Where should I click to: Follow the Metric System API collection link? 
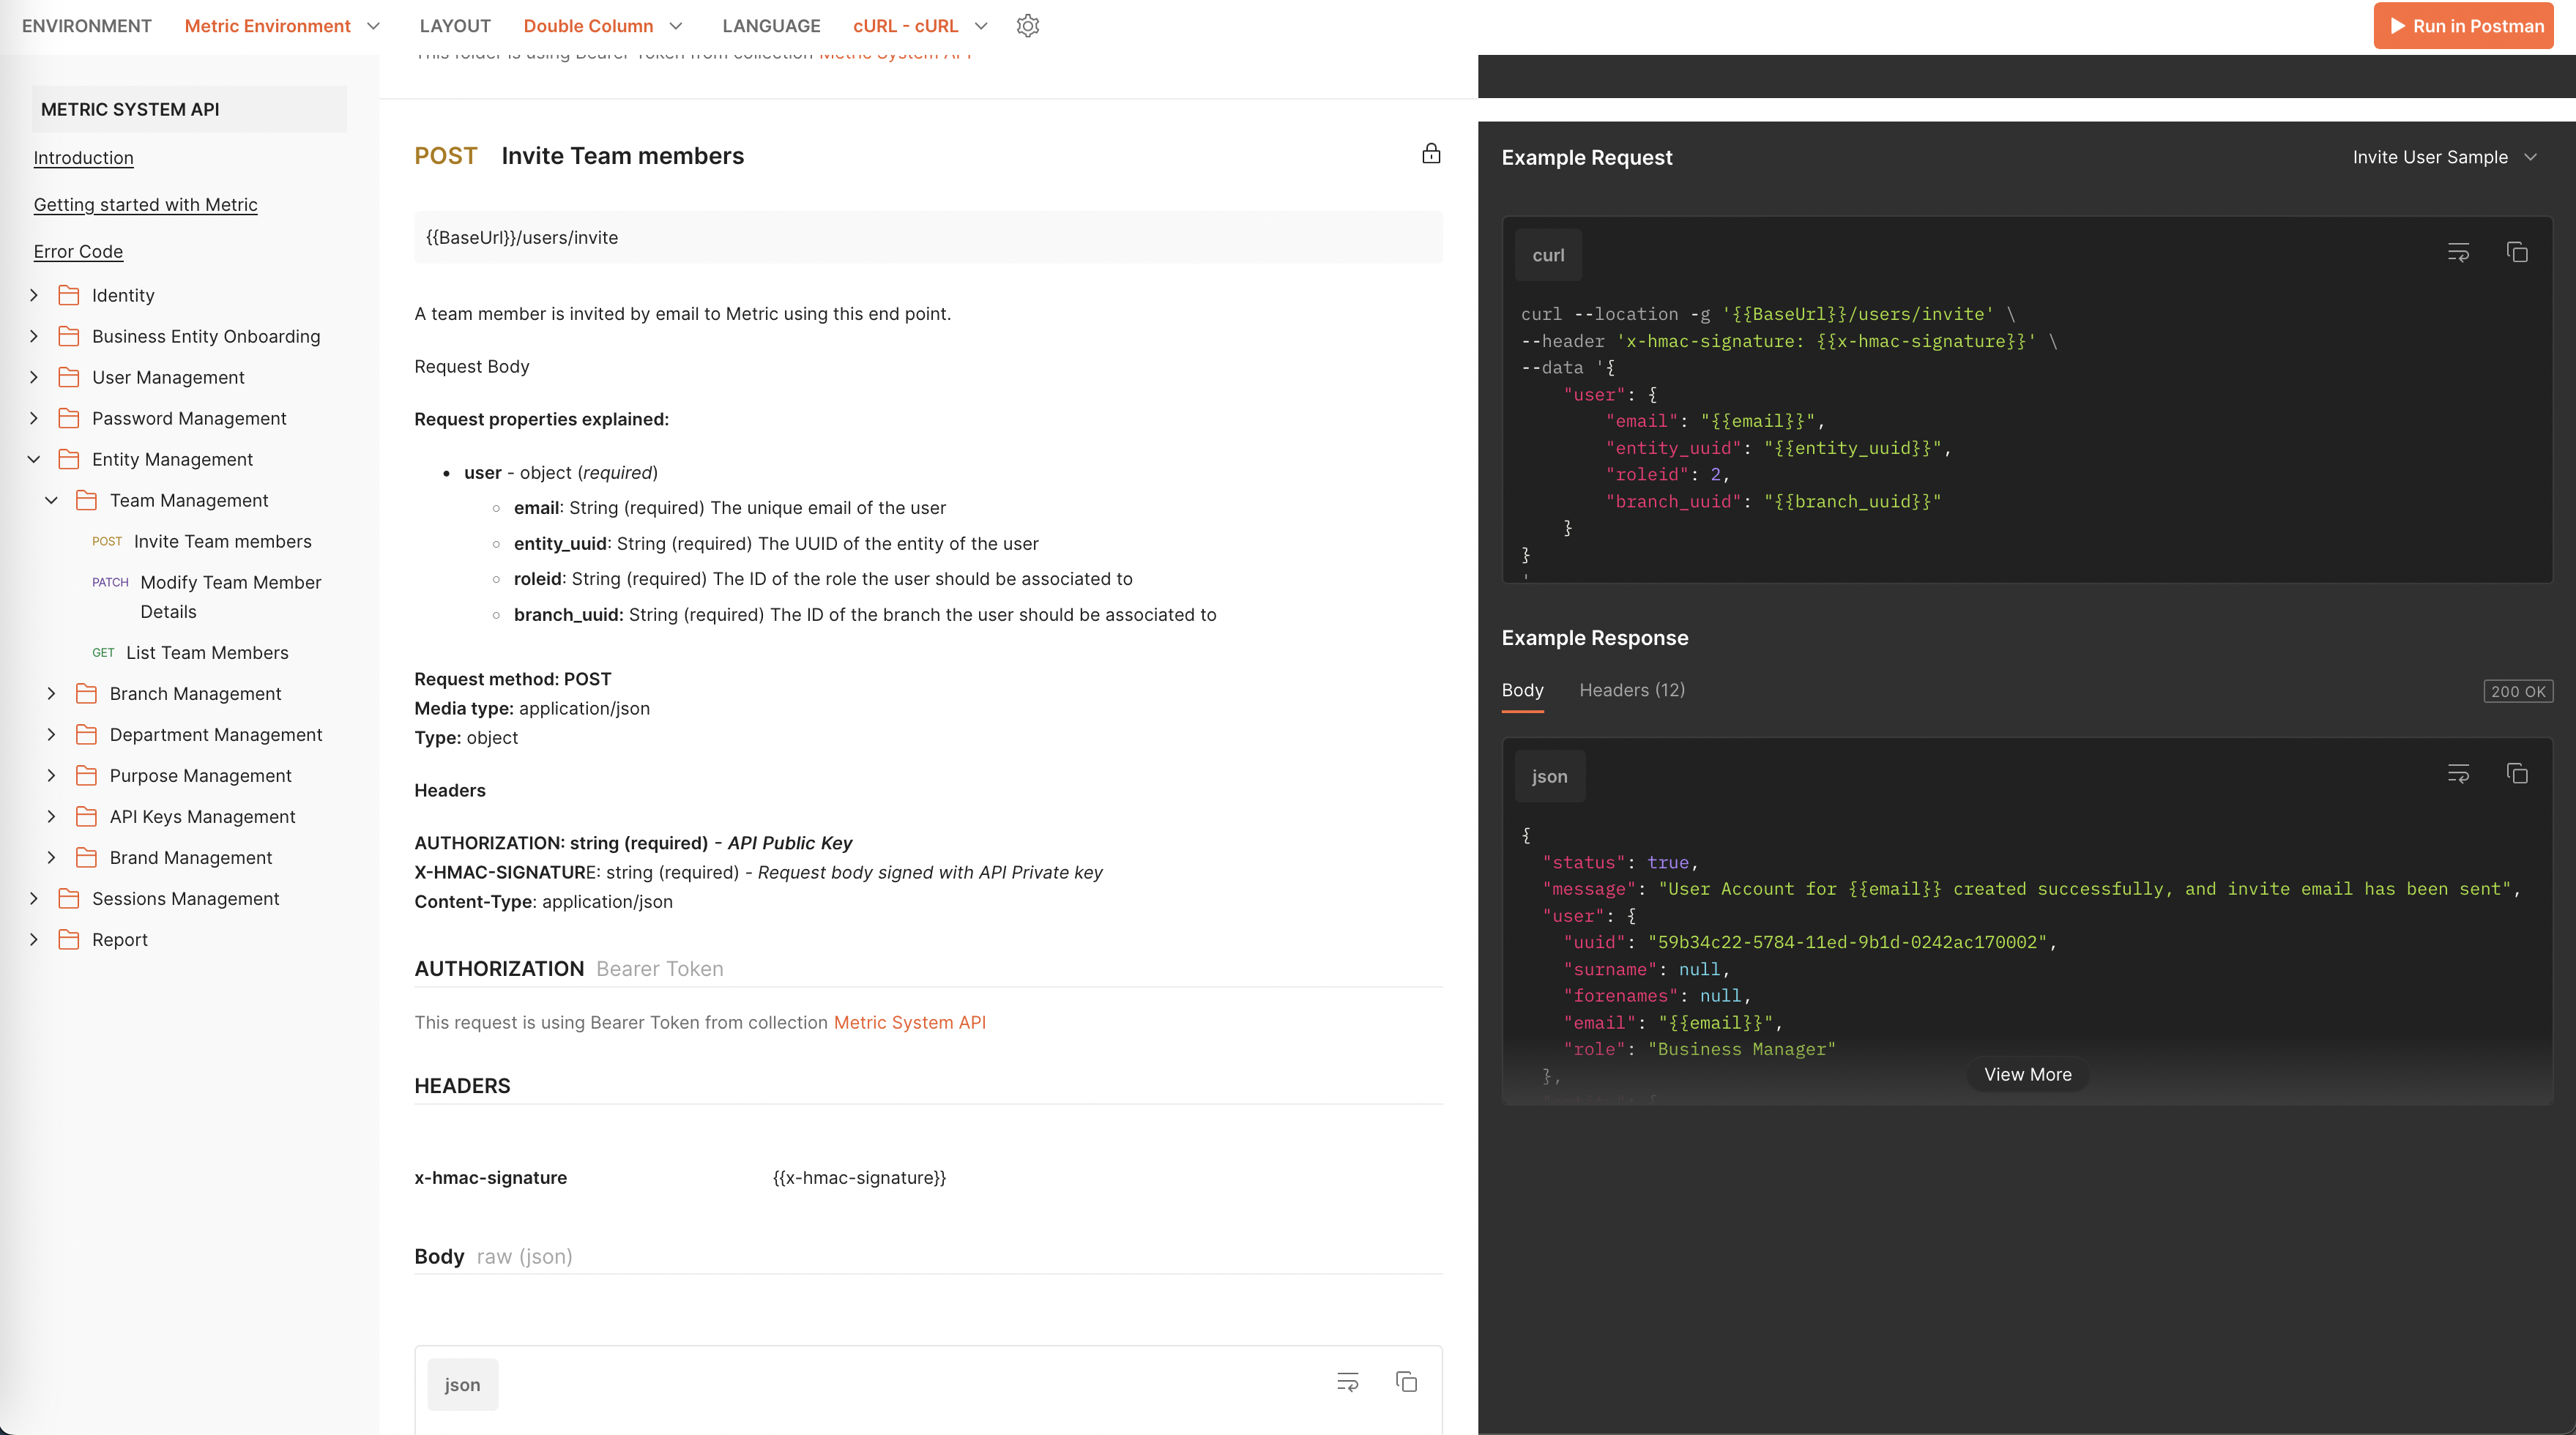click(x=909, y=1022)
